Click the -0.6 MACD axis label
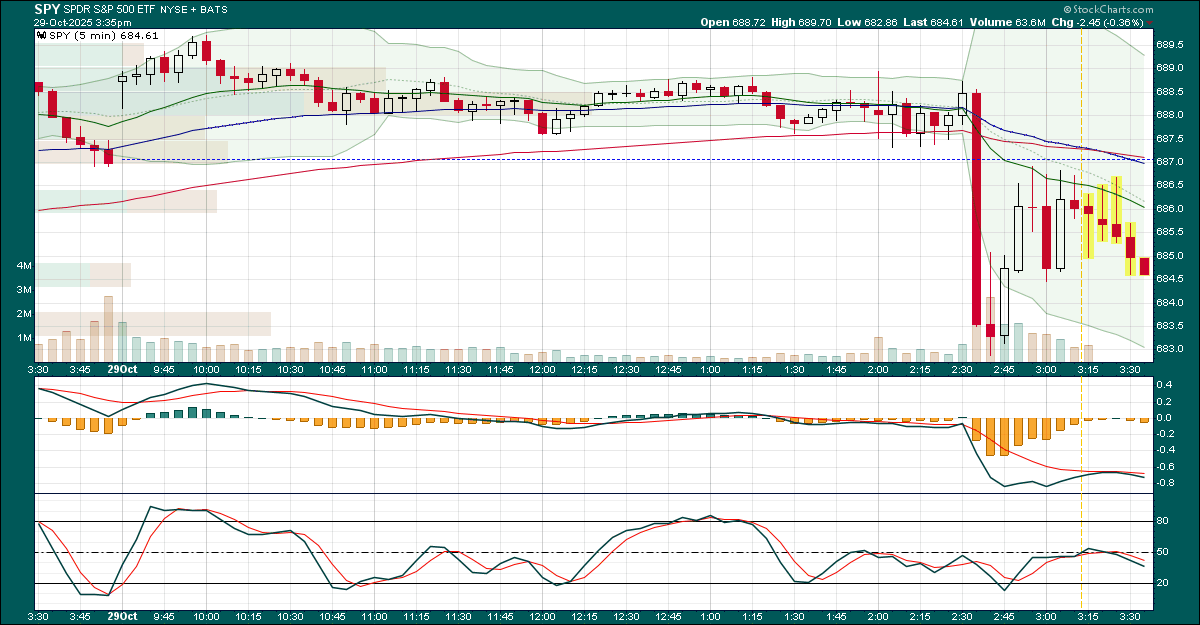The width and height of the screenshot is (1200, 625). [x=1166, y=467]
